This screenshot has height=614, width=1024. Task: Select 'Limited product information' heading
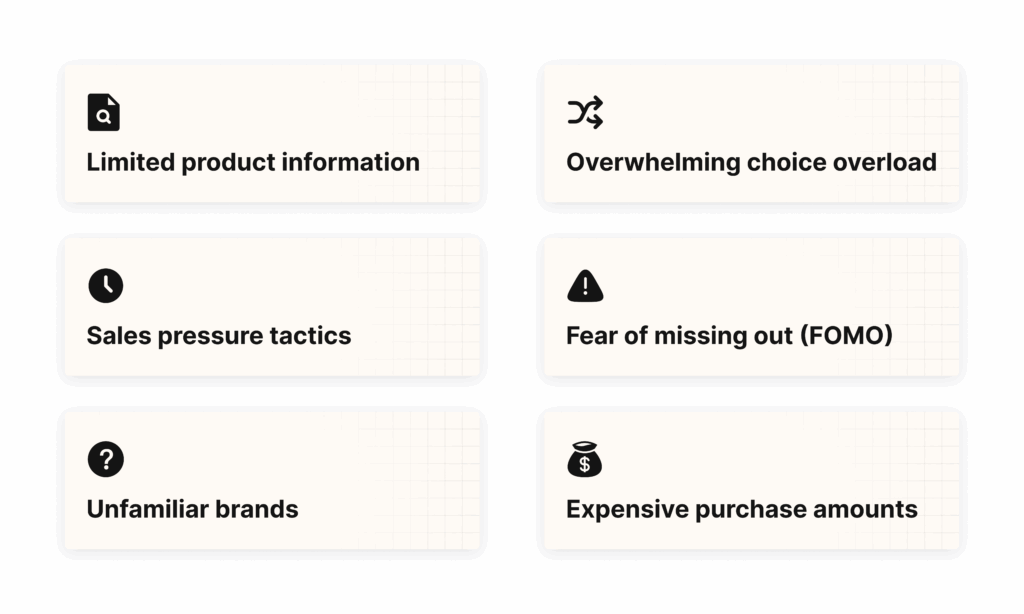point(253,162)
